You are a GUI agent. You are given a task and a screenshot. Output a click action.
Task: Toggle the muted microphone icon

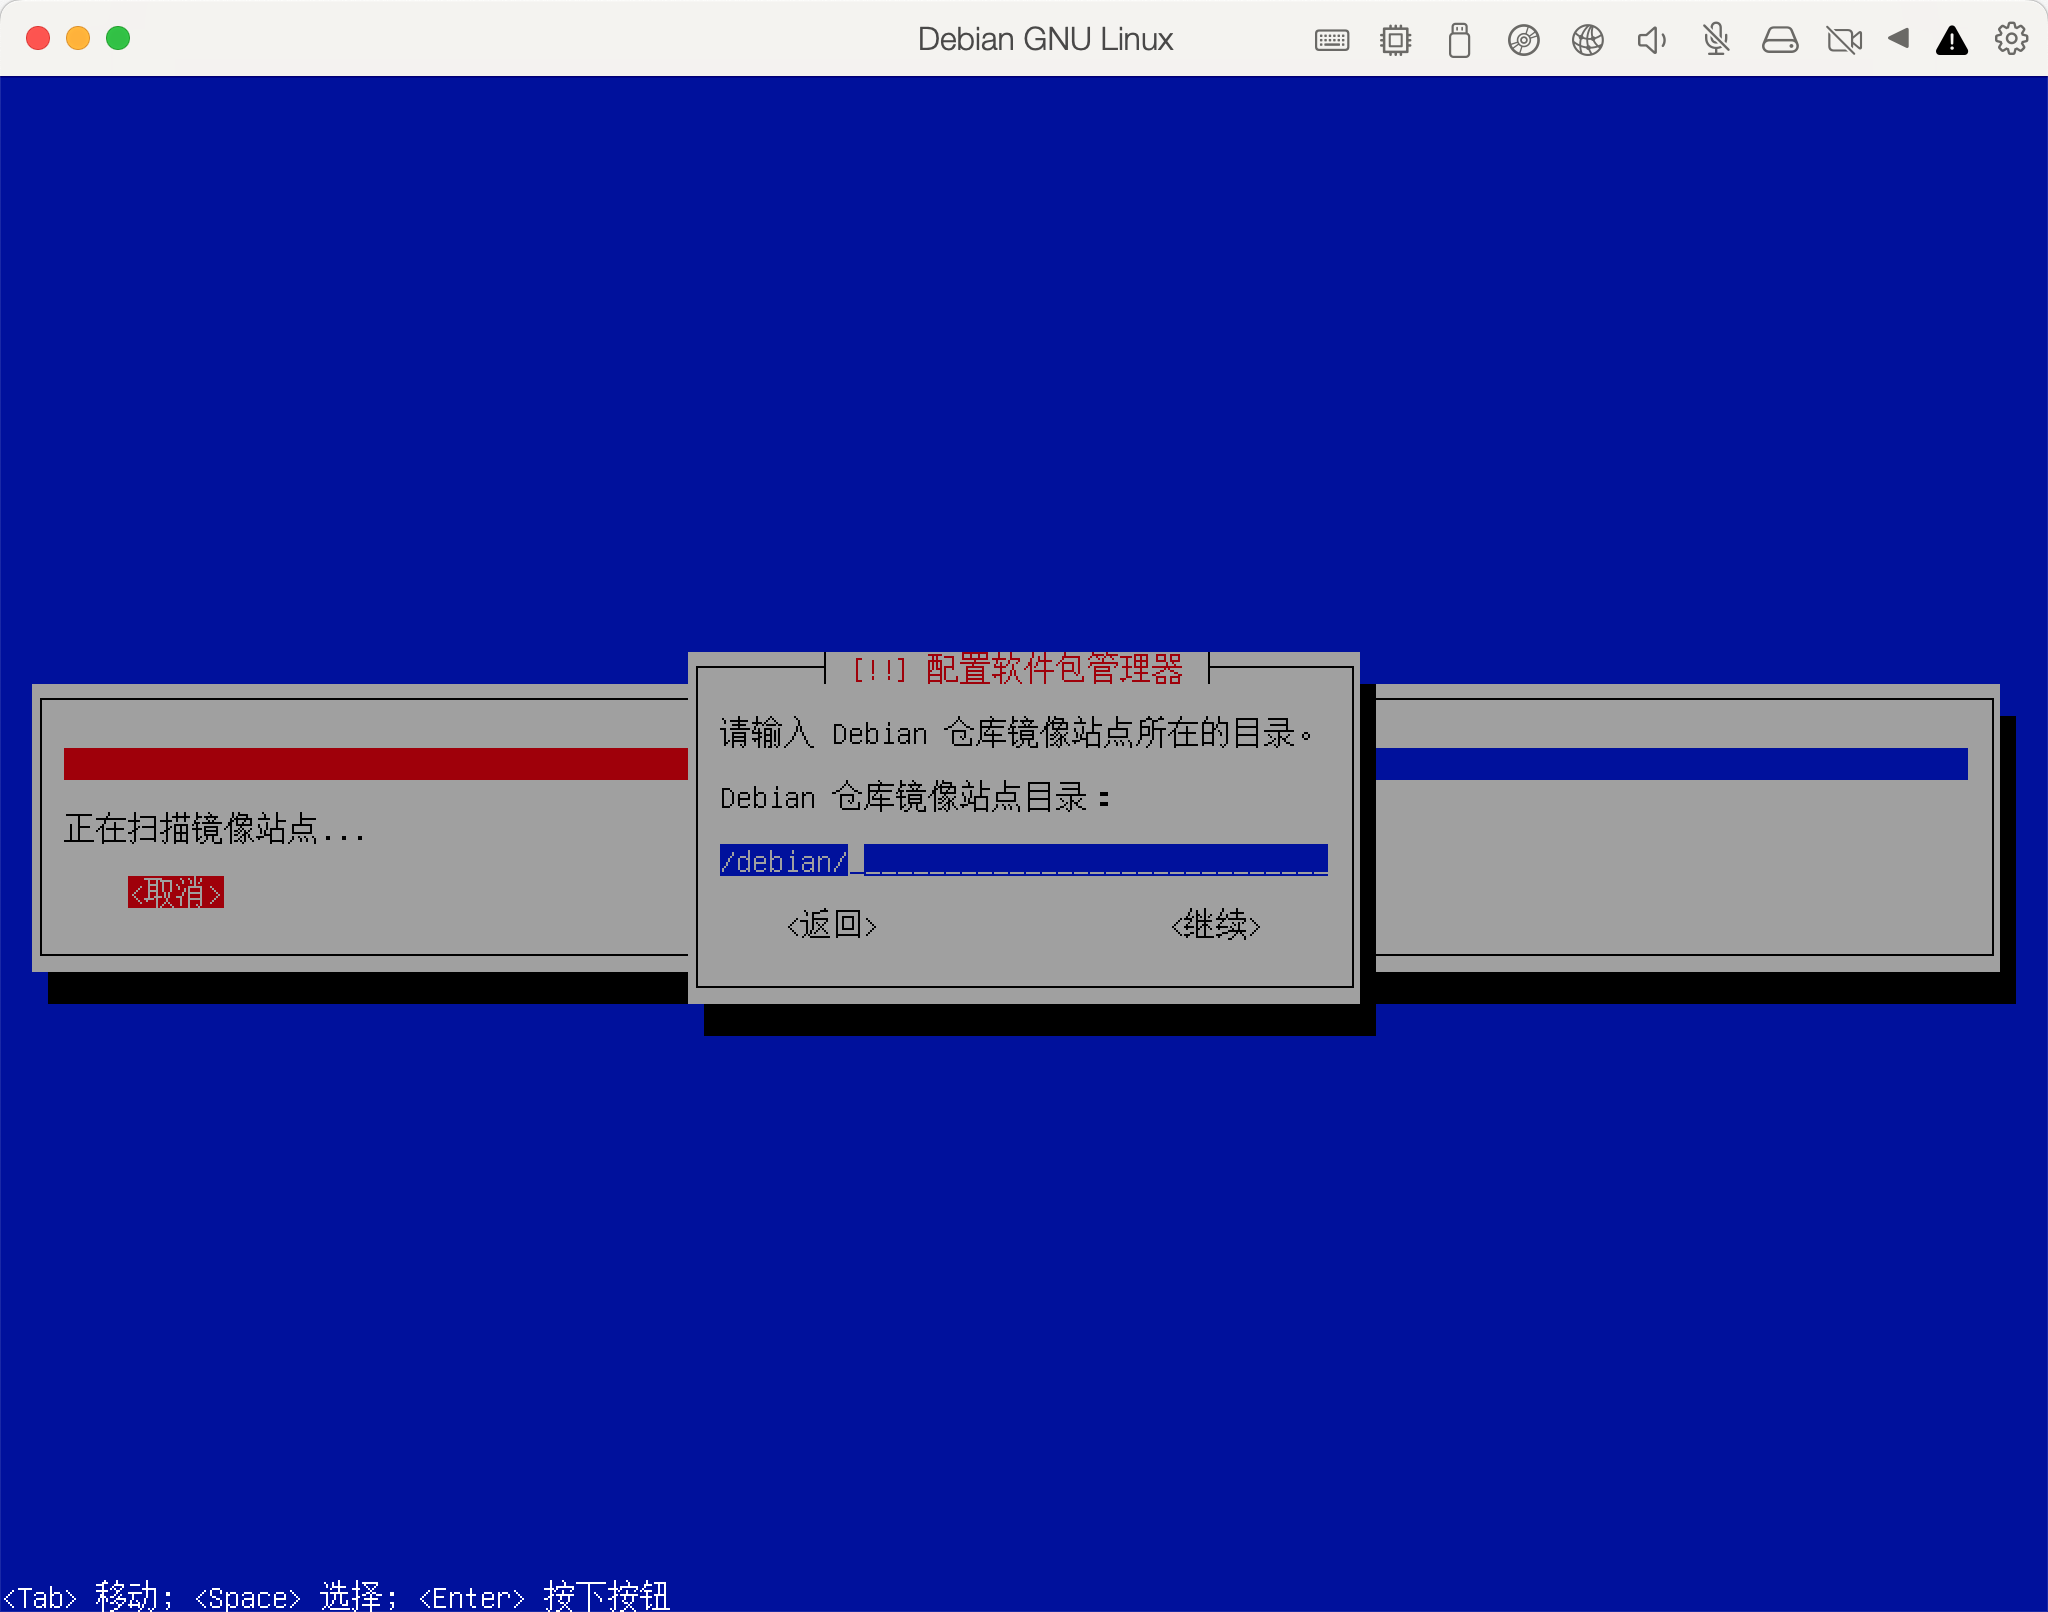(x=1716, y=40)
